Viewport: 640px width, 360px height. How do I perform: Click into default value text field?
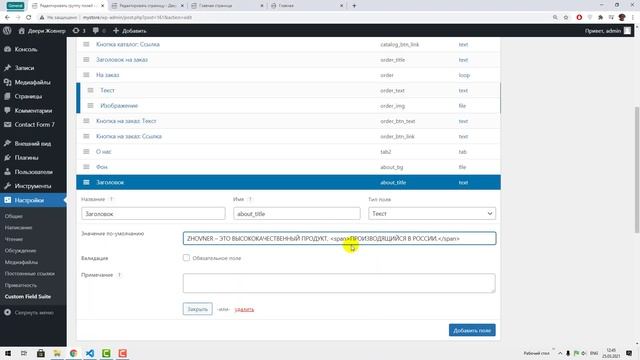click(340, 238)
